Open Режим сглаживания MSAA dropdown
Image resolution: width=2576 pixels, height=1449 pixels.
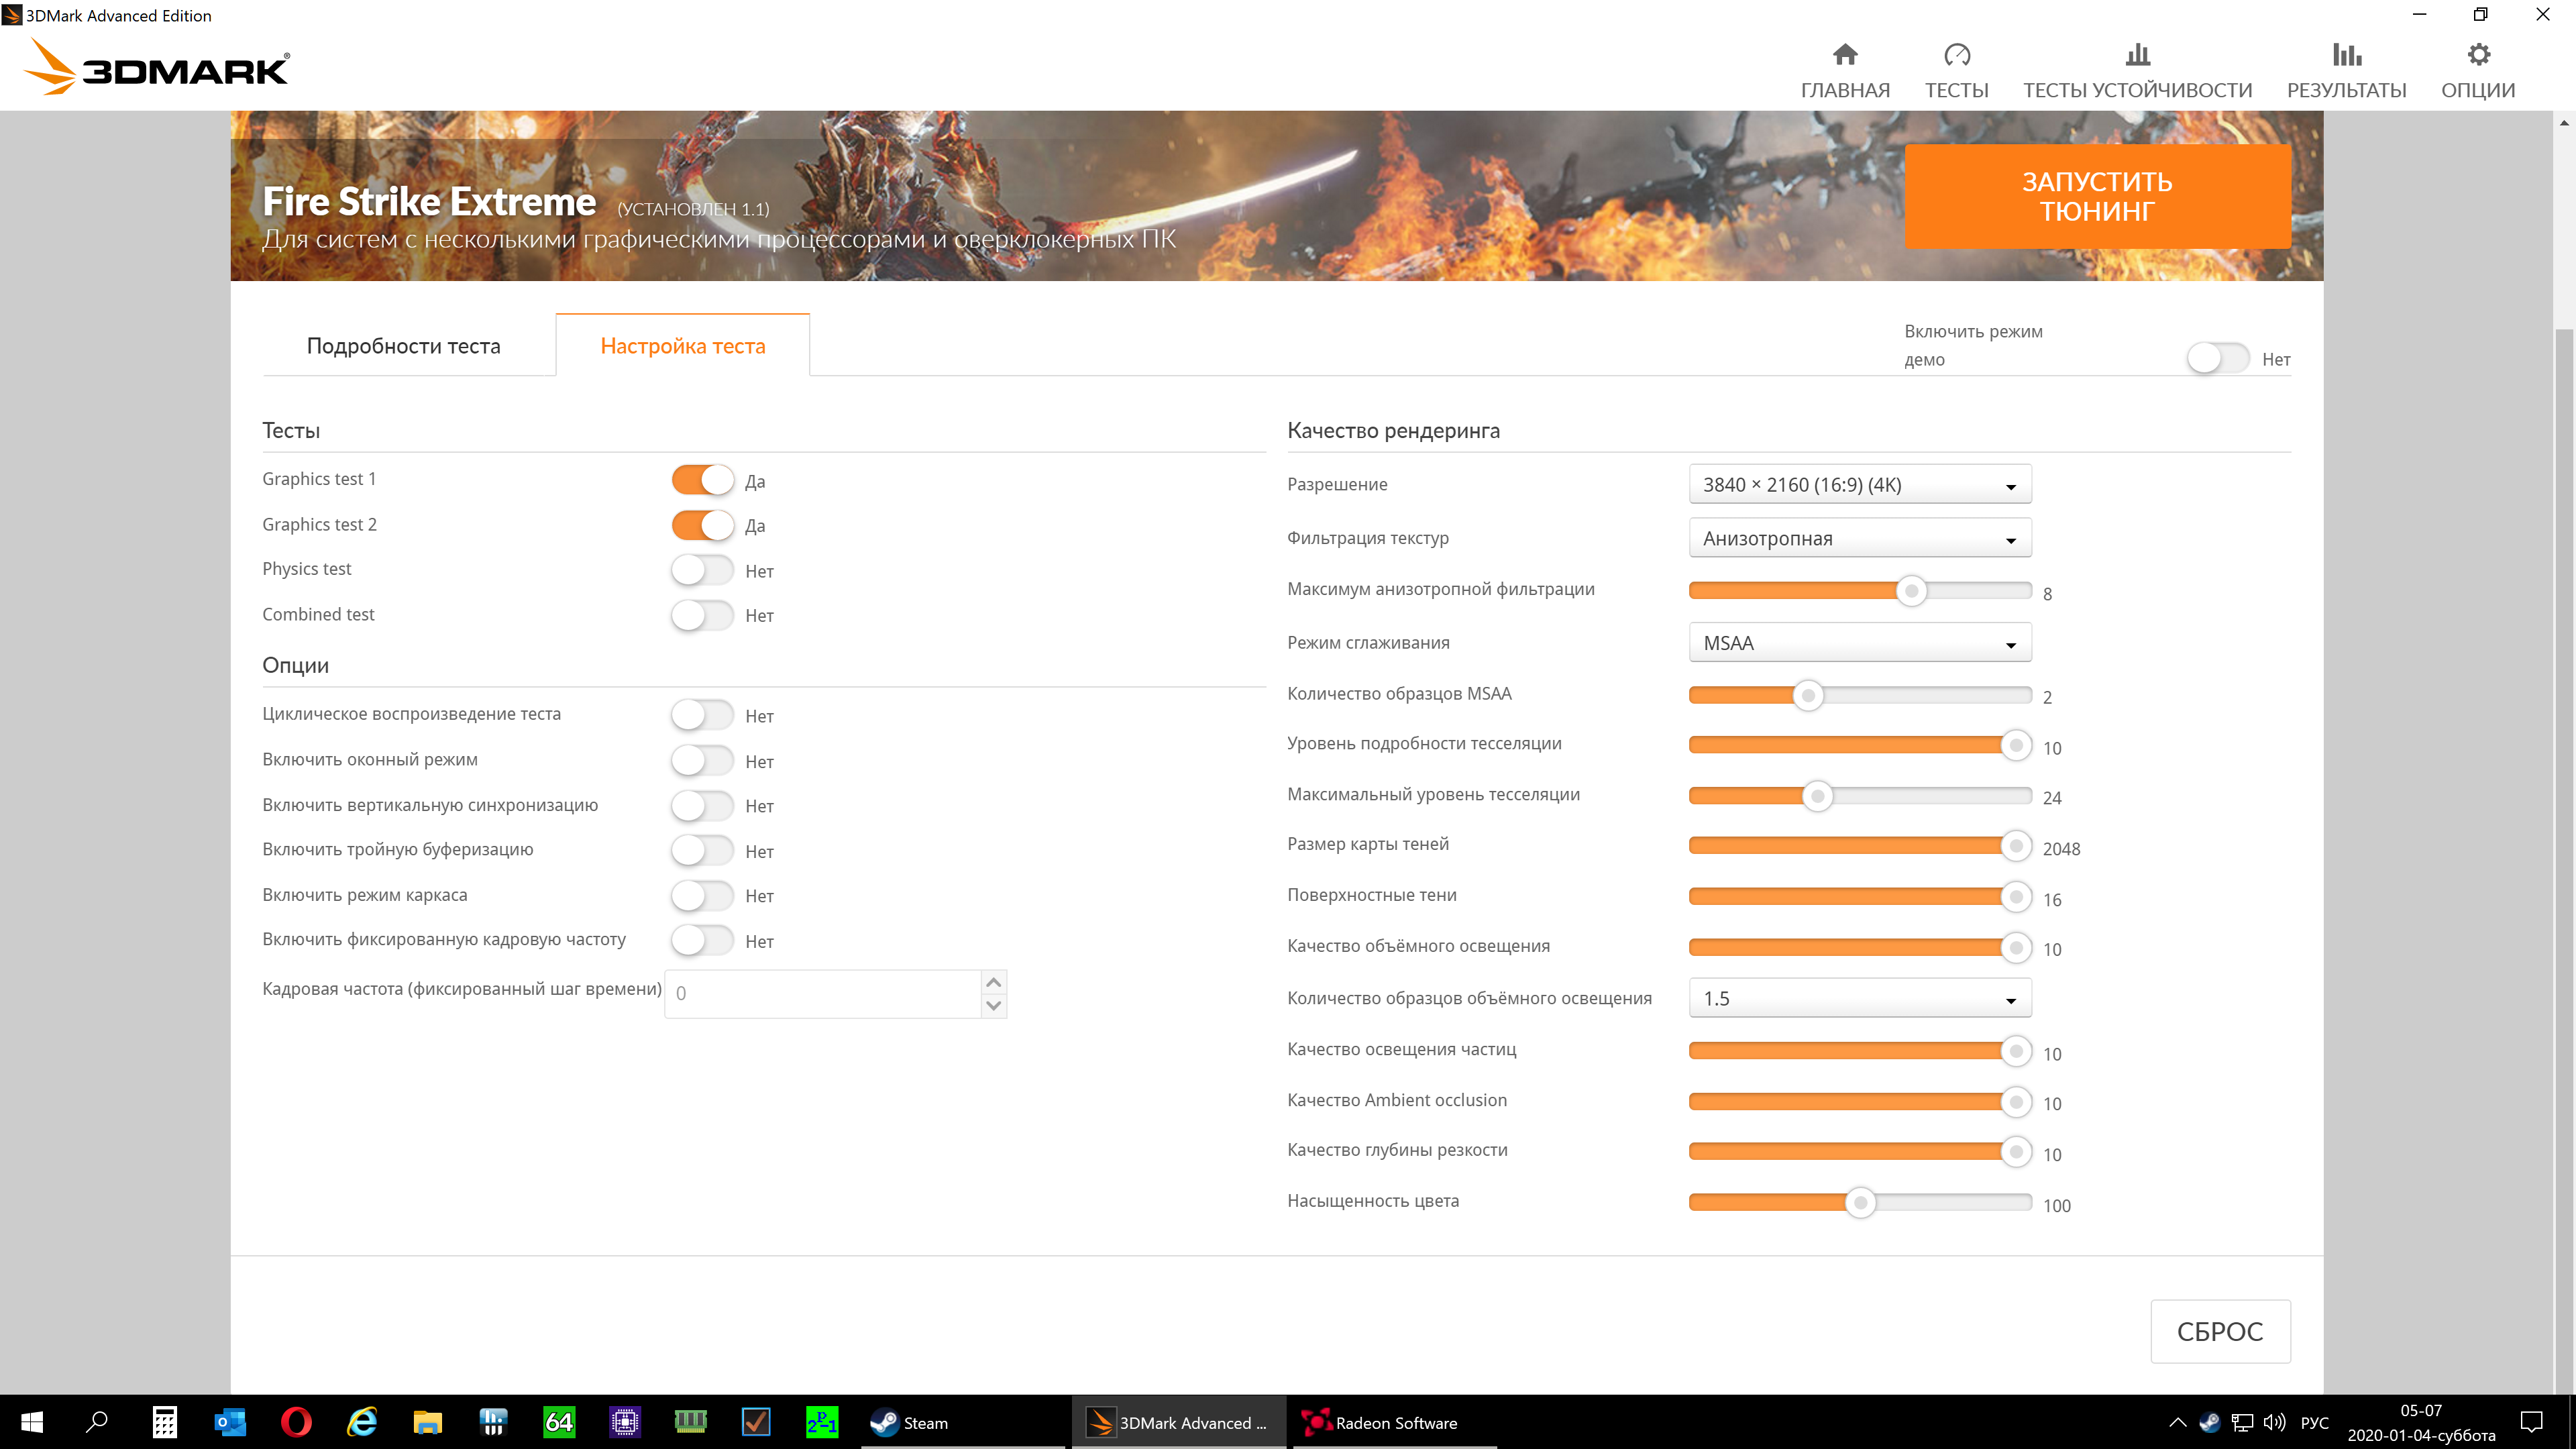coord(1860,643)
